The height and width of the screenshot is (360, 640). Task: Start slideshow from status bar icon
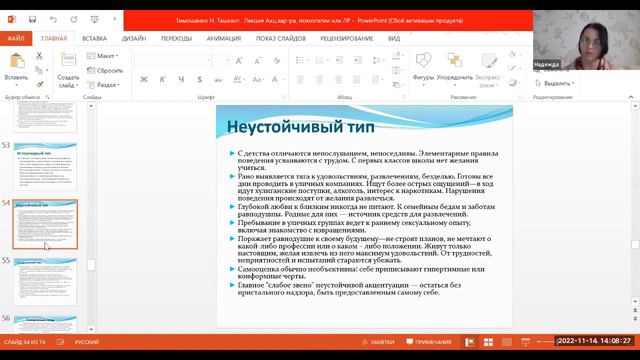[526, 342]
